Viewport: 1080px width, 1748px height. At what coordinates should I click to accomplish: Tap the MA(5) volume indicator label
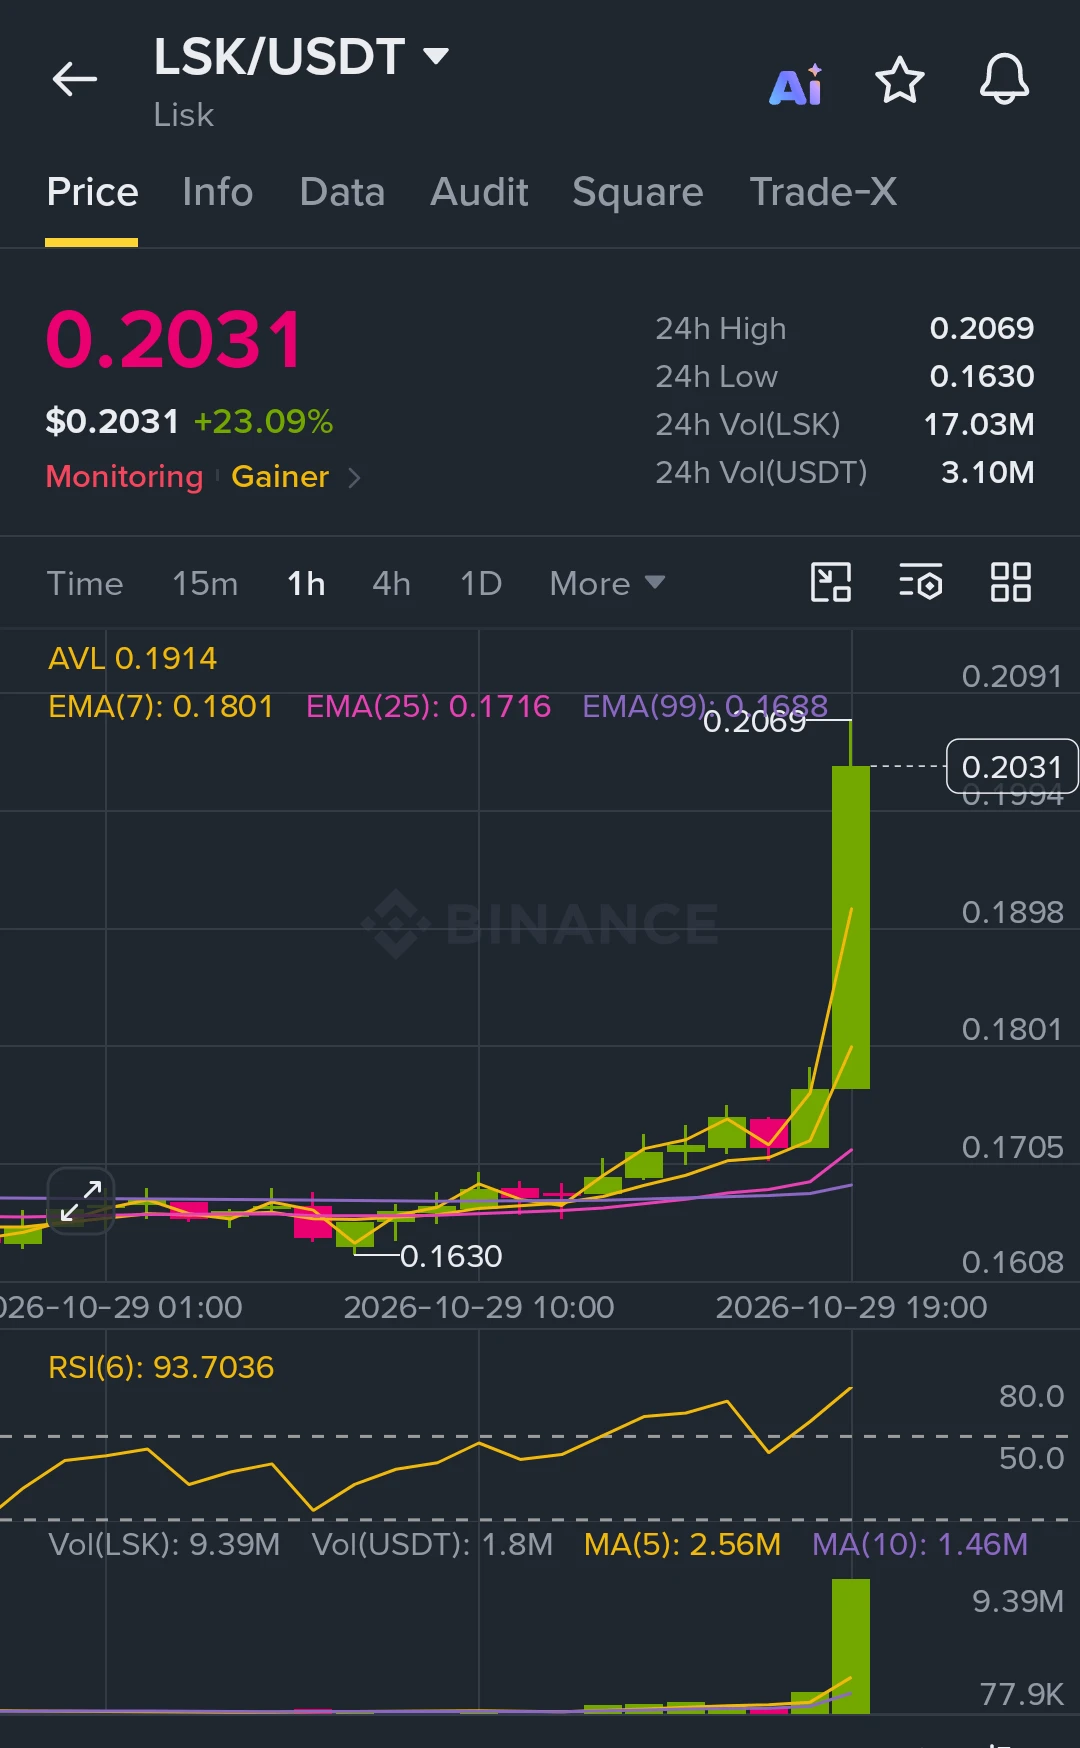[682, 1544]
